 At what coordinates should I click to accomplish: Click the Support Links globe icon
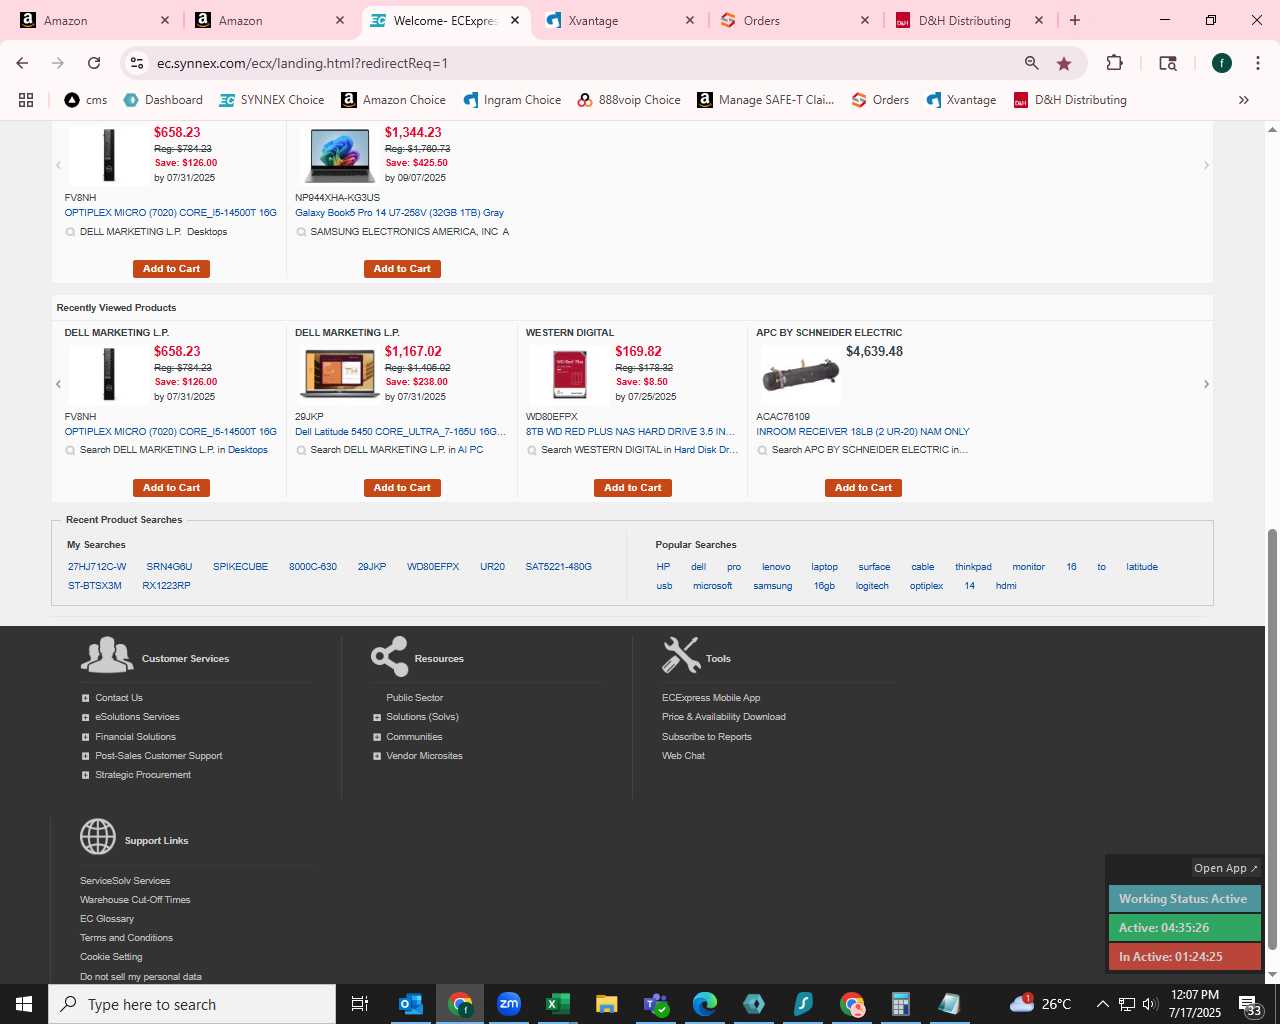click(98, 837)
